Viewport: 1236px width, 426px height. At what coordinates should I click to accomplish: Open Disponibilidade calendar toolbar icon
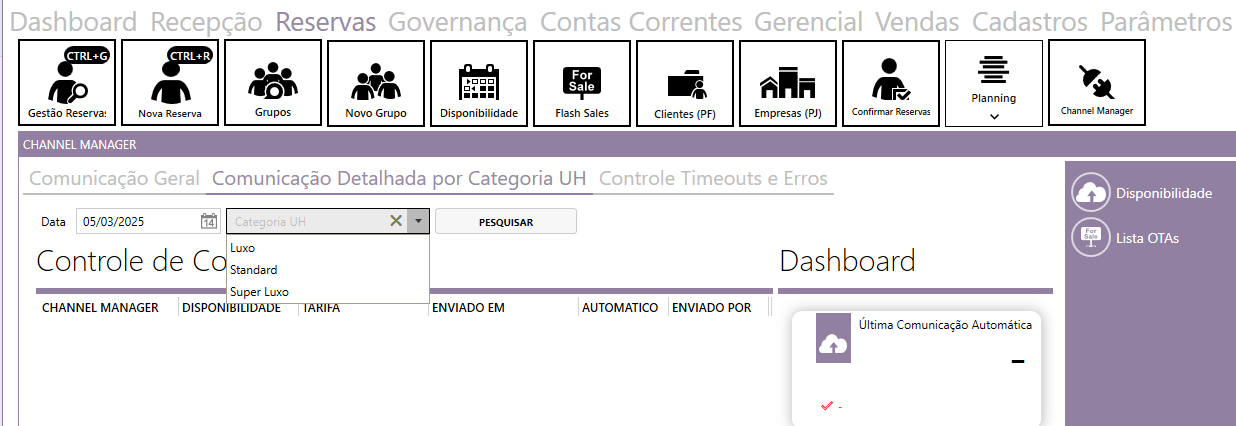[x=479, y=82]
